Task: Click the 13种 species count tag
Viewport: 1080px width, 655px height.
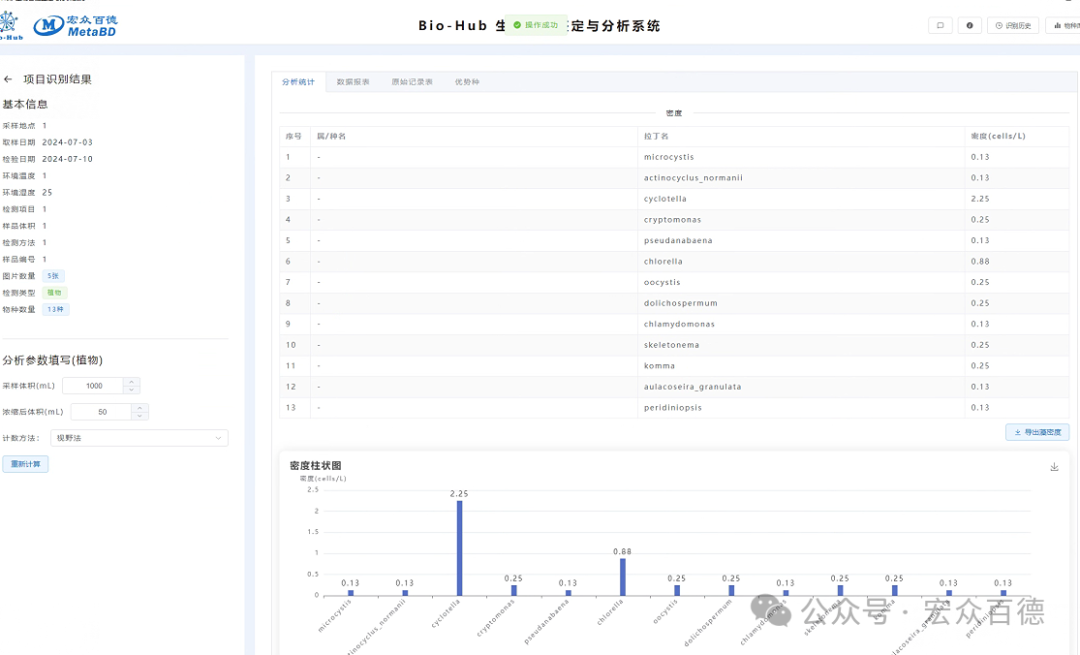Action: point(55,309)
